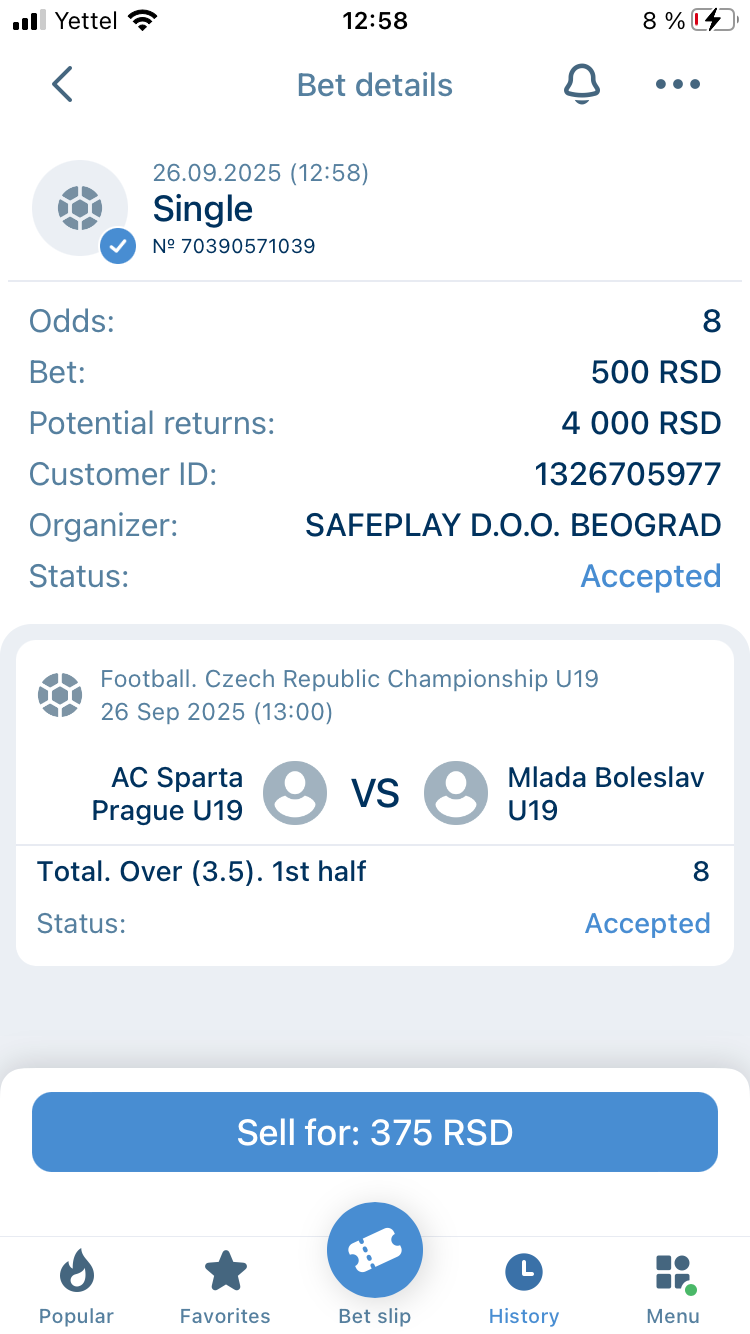Viewport: 750px width, 1334px height.
Task: Switch to the History tab
Action: (524, 1287)
